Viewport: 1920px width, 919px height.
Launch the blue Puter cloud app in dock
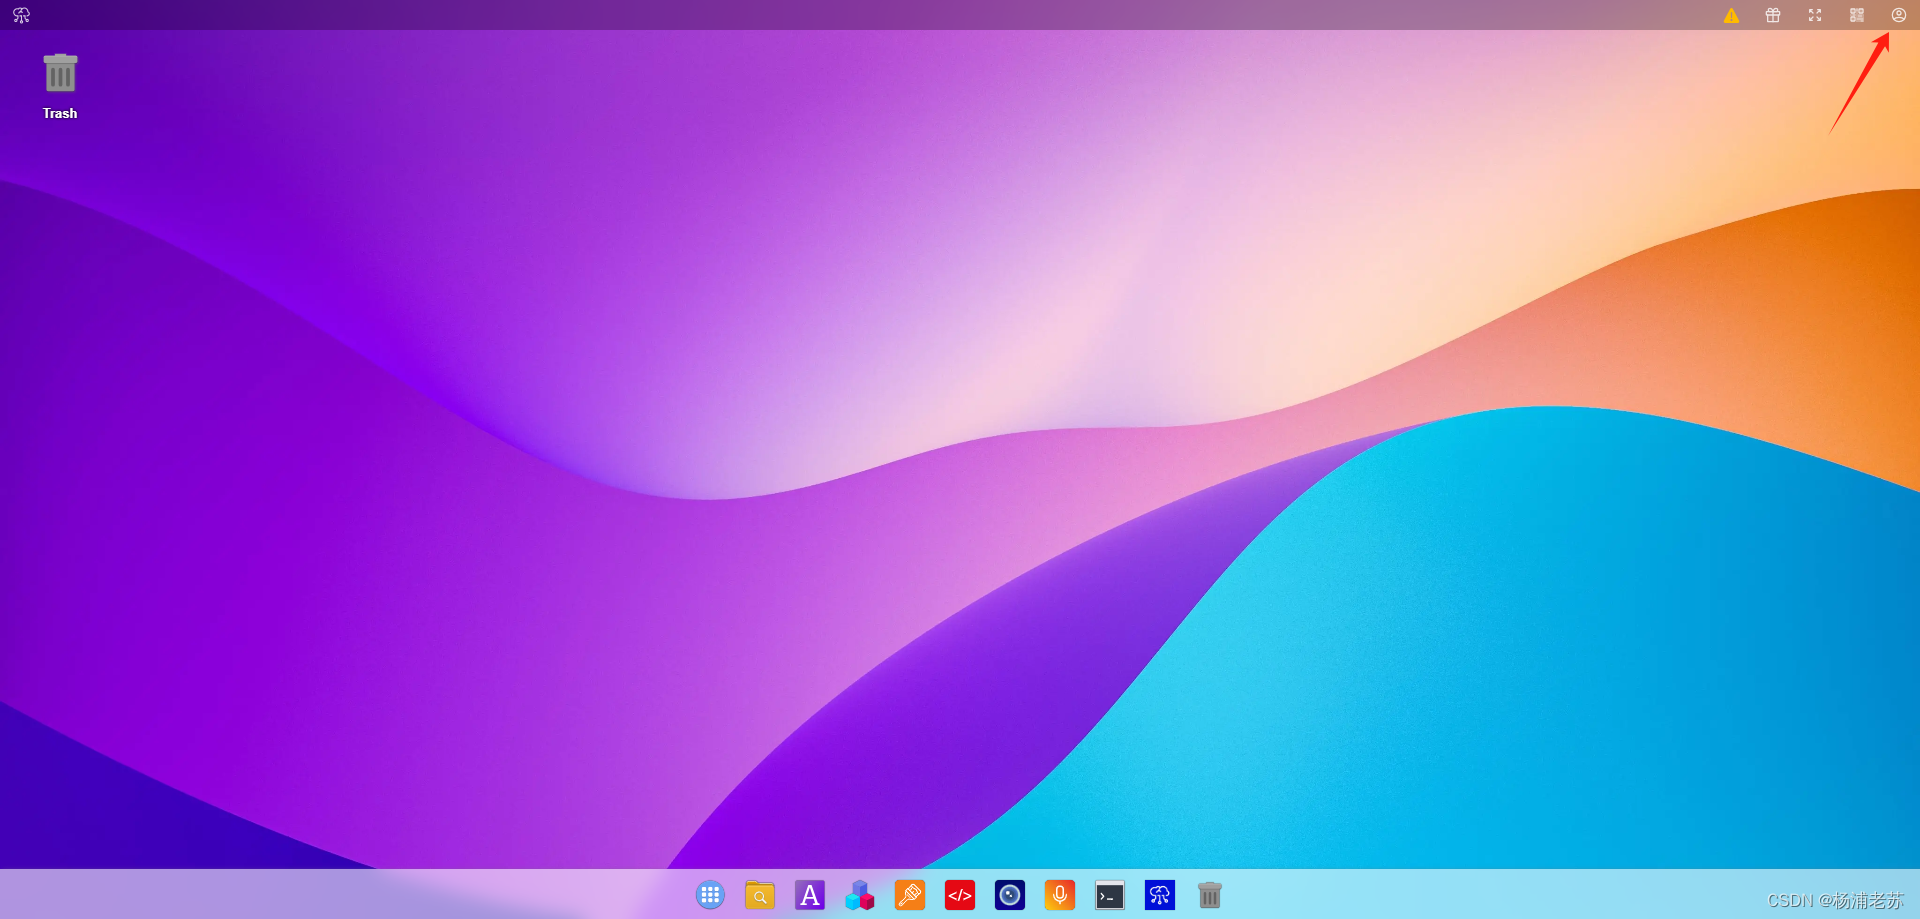pos(1160,895)
